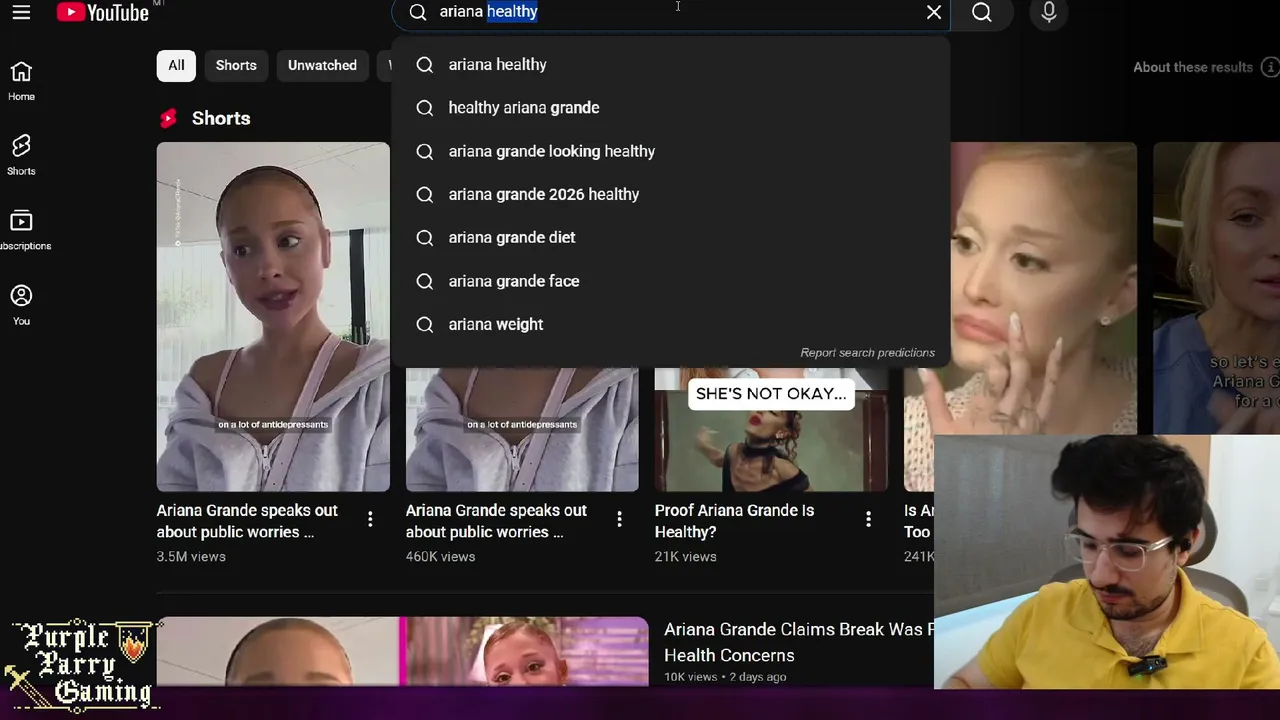Image resolution: width=1280 pixels, height=720 pixels.
Task: Open short title above 3.5M views
Action: [247, 521]
